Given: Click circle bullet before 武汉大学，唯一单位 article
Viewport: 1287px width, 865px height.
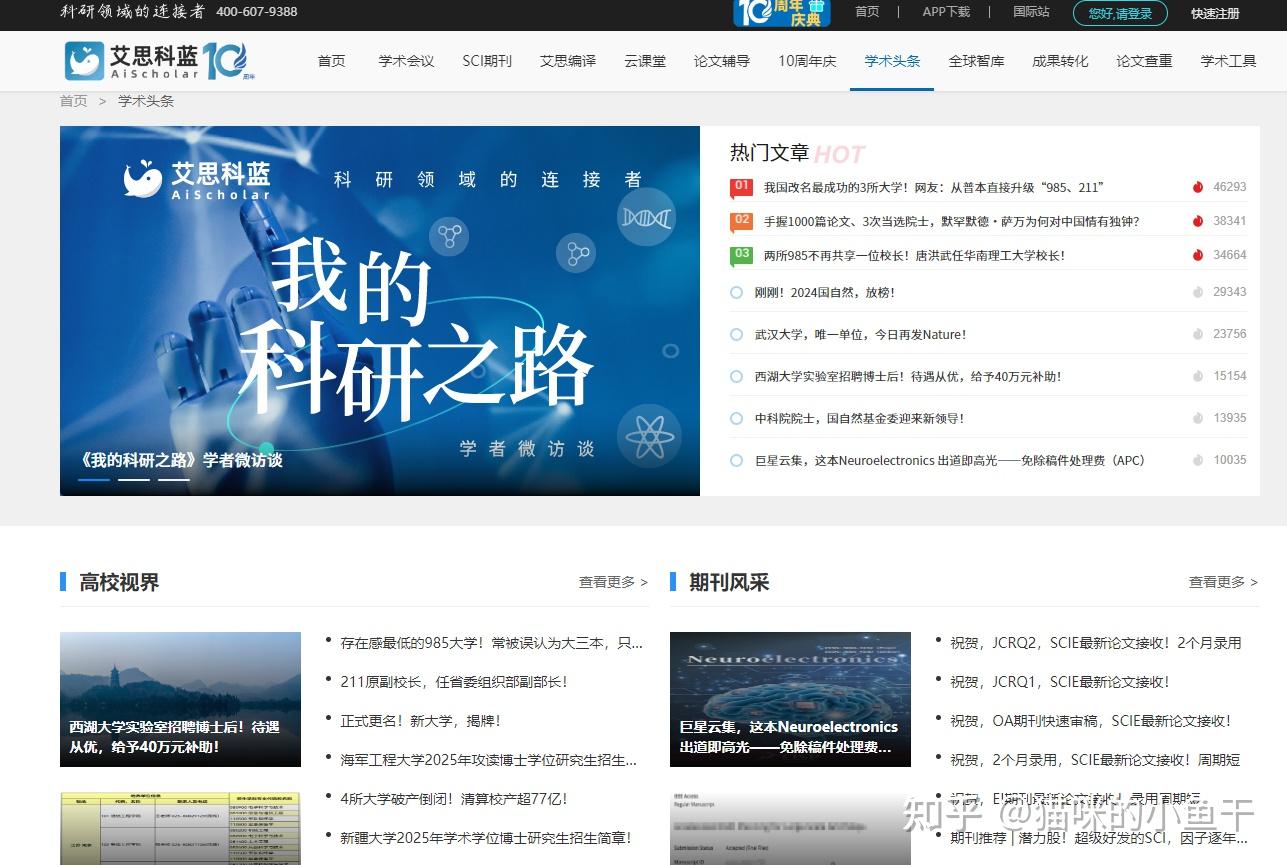Looking at the screenshot, I should [x=737, y=335].
